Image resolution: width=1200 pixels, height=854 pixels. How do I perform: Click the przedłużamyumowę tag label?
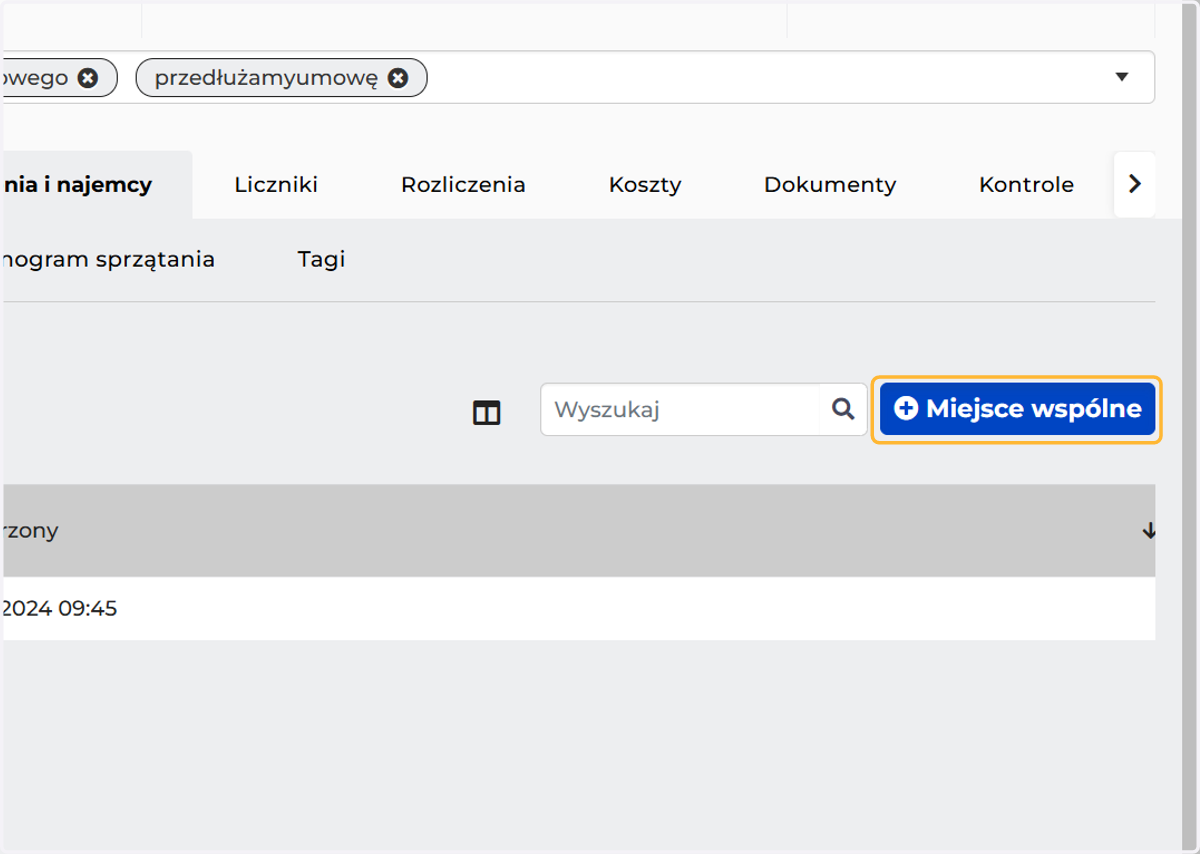(265, 78)
